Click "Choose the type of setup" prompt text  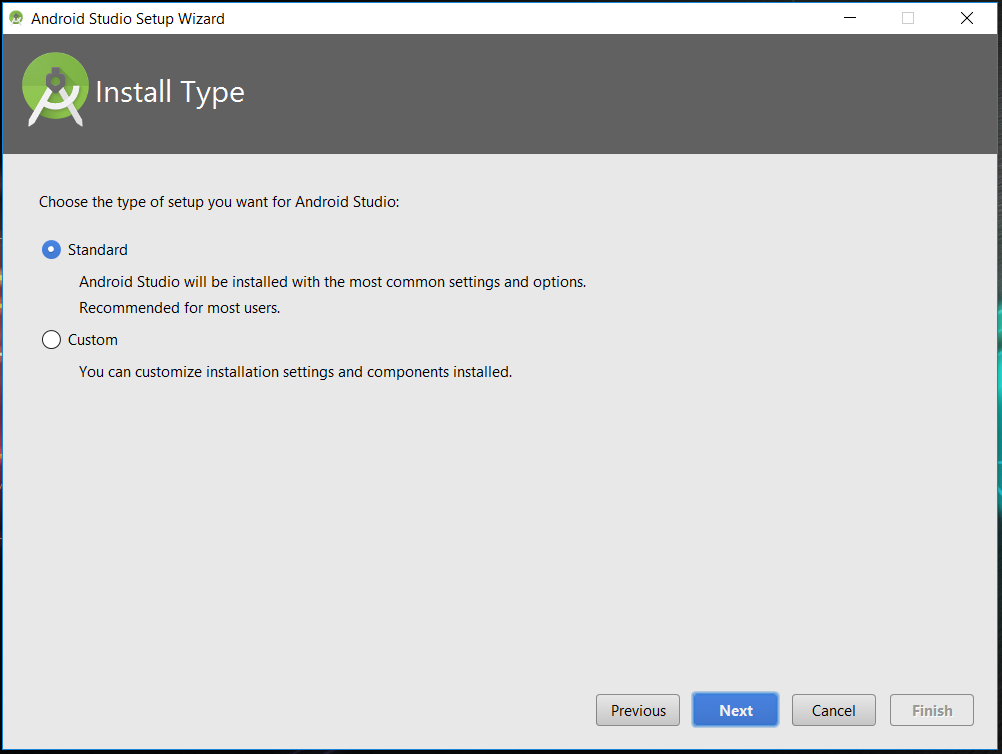click(x=219, y=202)
